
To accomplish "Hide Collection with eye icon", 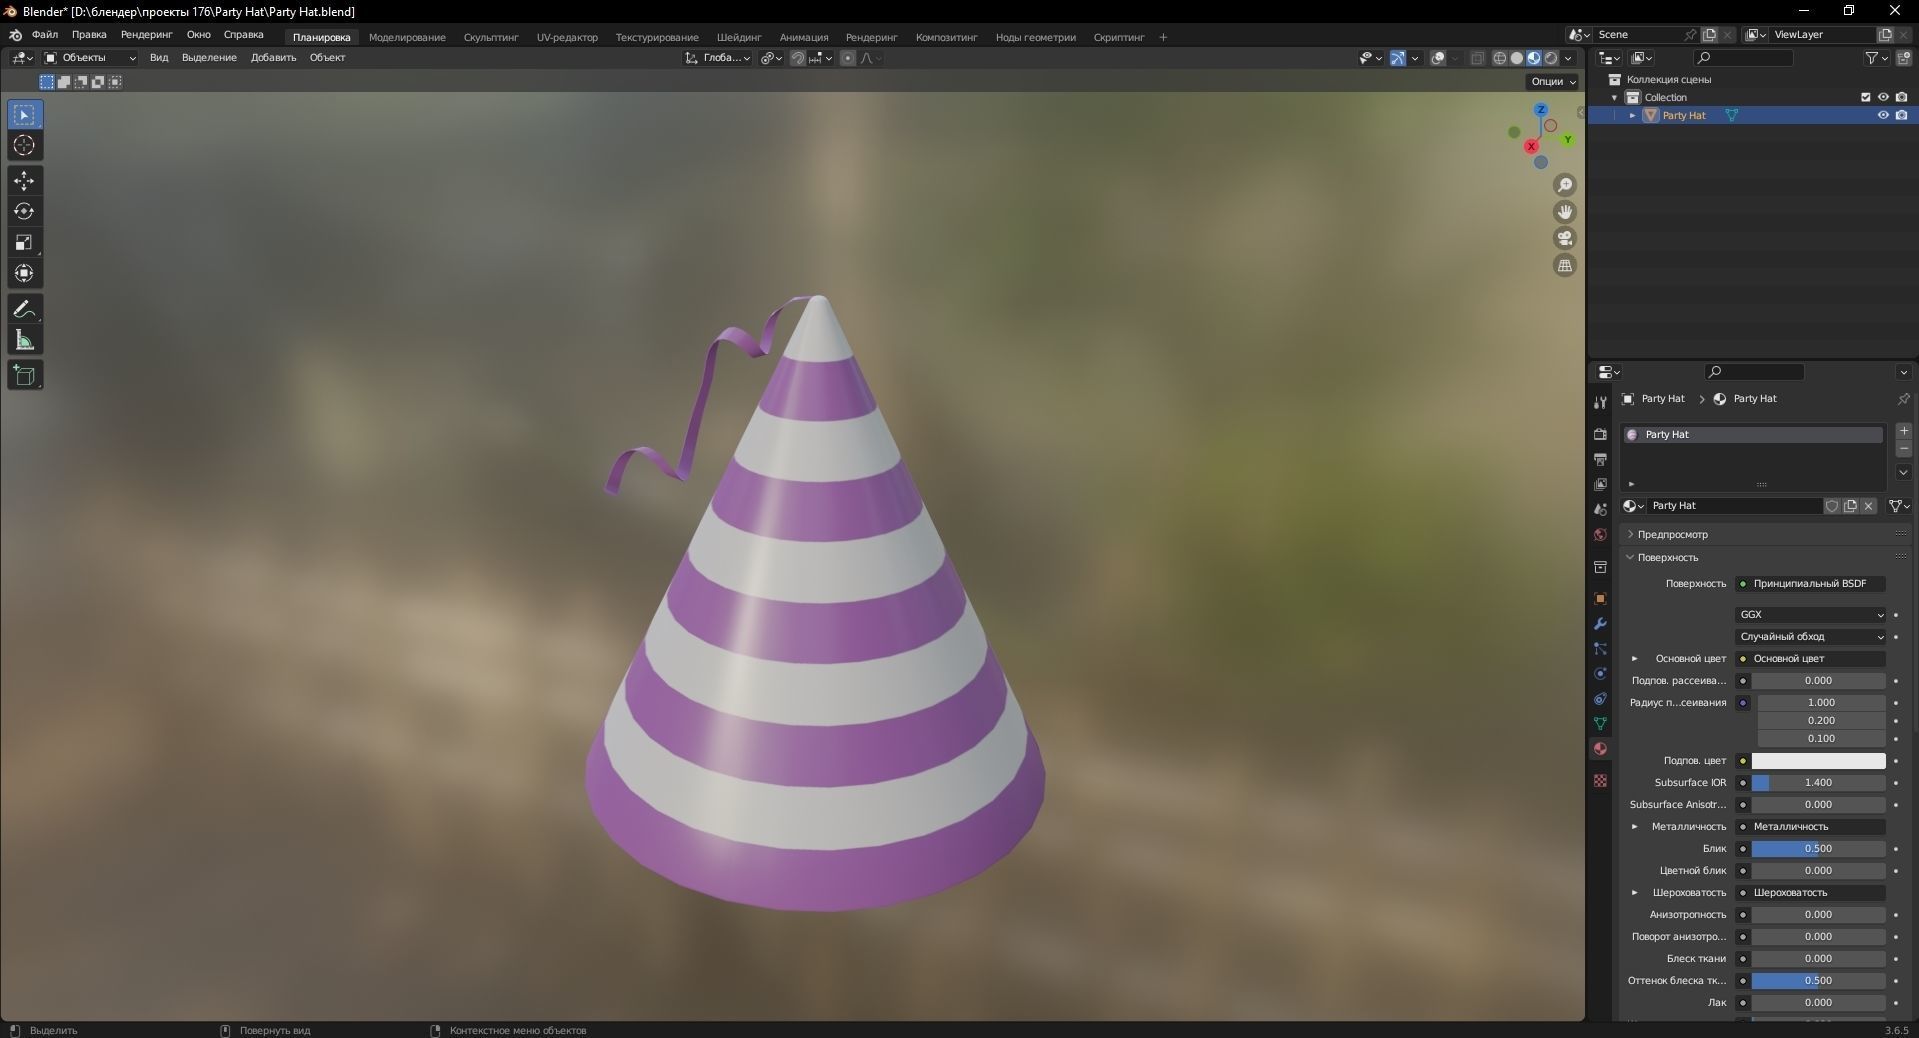I will tap(1883, 97).
